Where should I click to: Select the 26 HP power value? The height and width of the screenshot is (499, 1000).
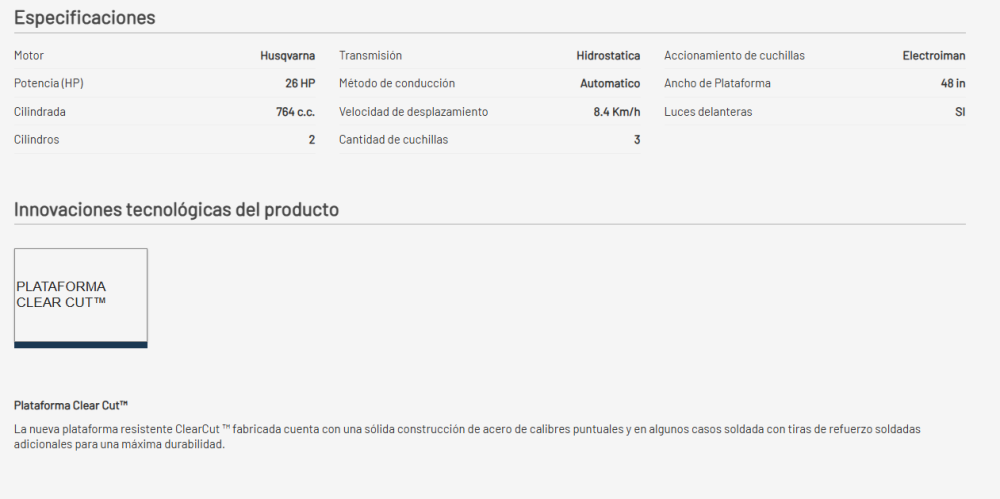tap(300, 84)
